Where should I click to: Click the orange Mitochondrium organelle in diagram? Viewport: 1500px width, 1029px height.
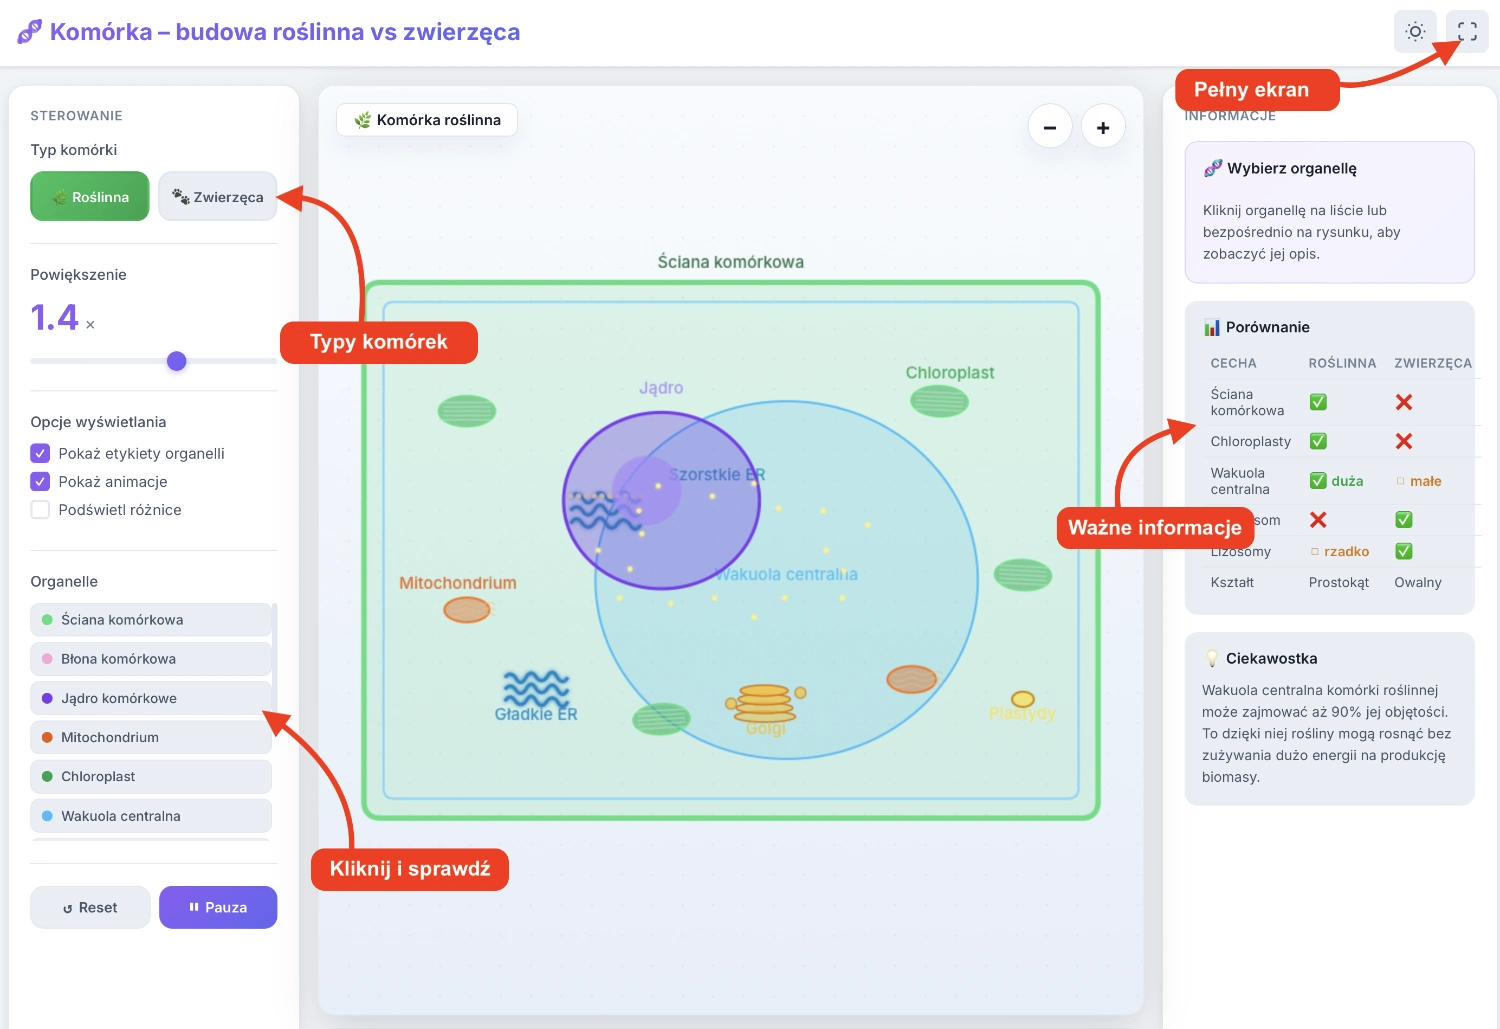467,609
